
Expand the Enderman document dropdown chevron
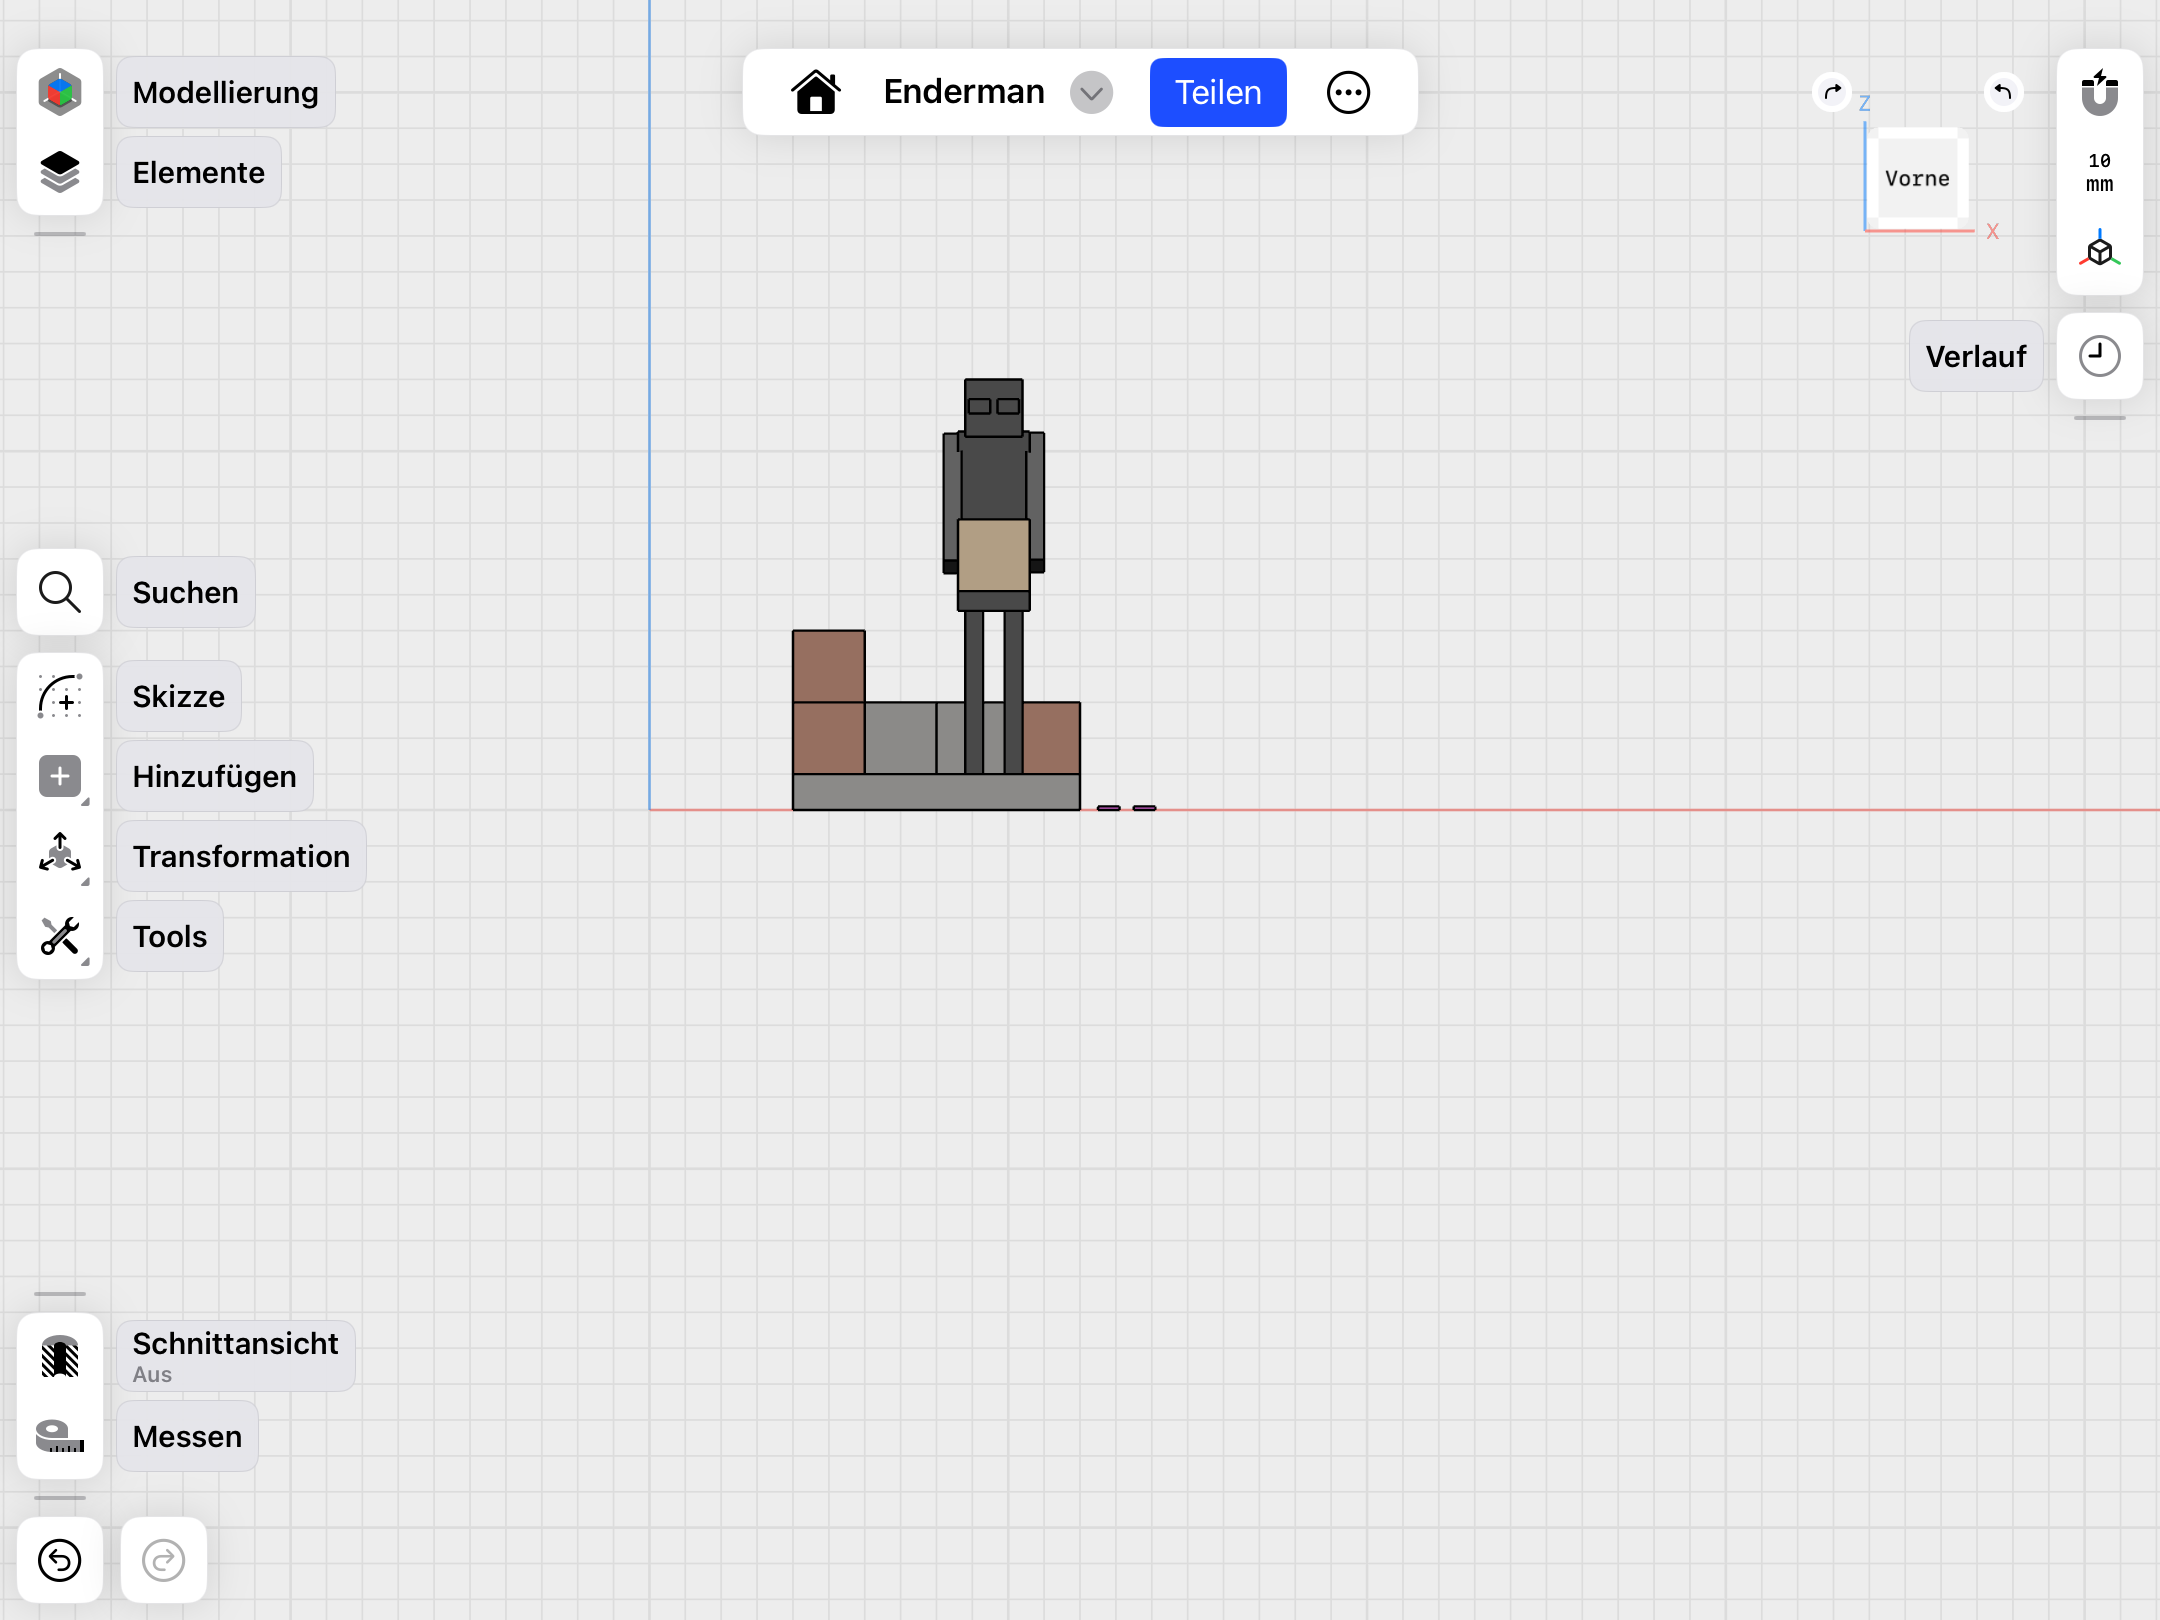pos(1091,92)
